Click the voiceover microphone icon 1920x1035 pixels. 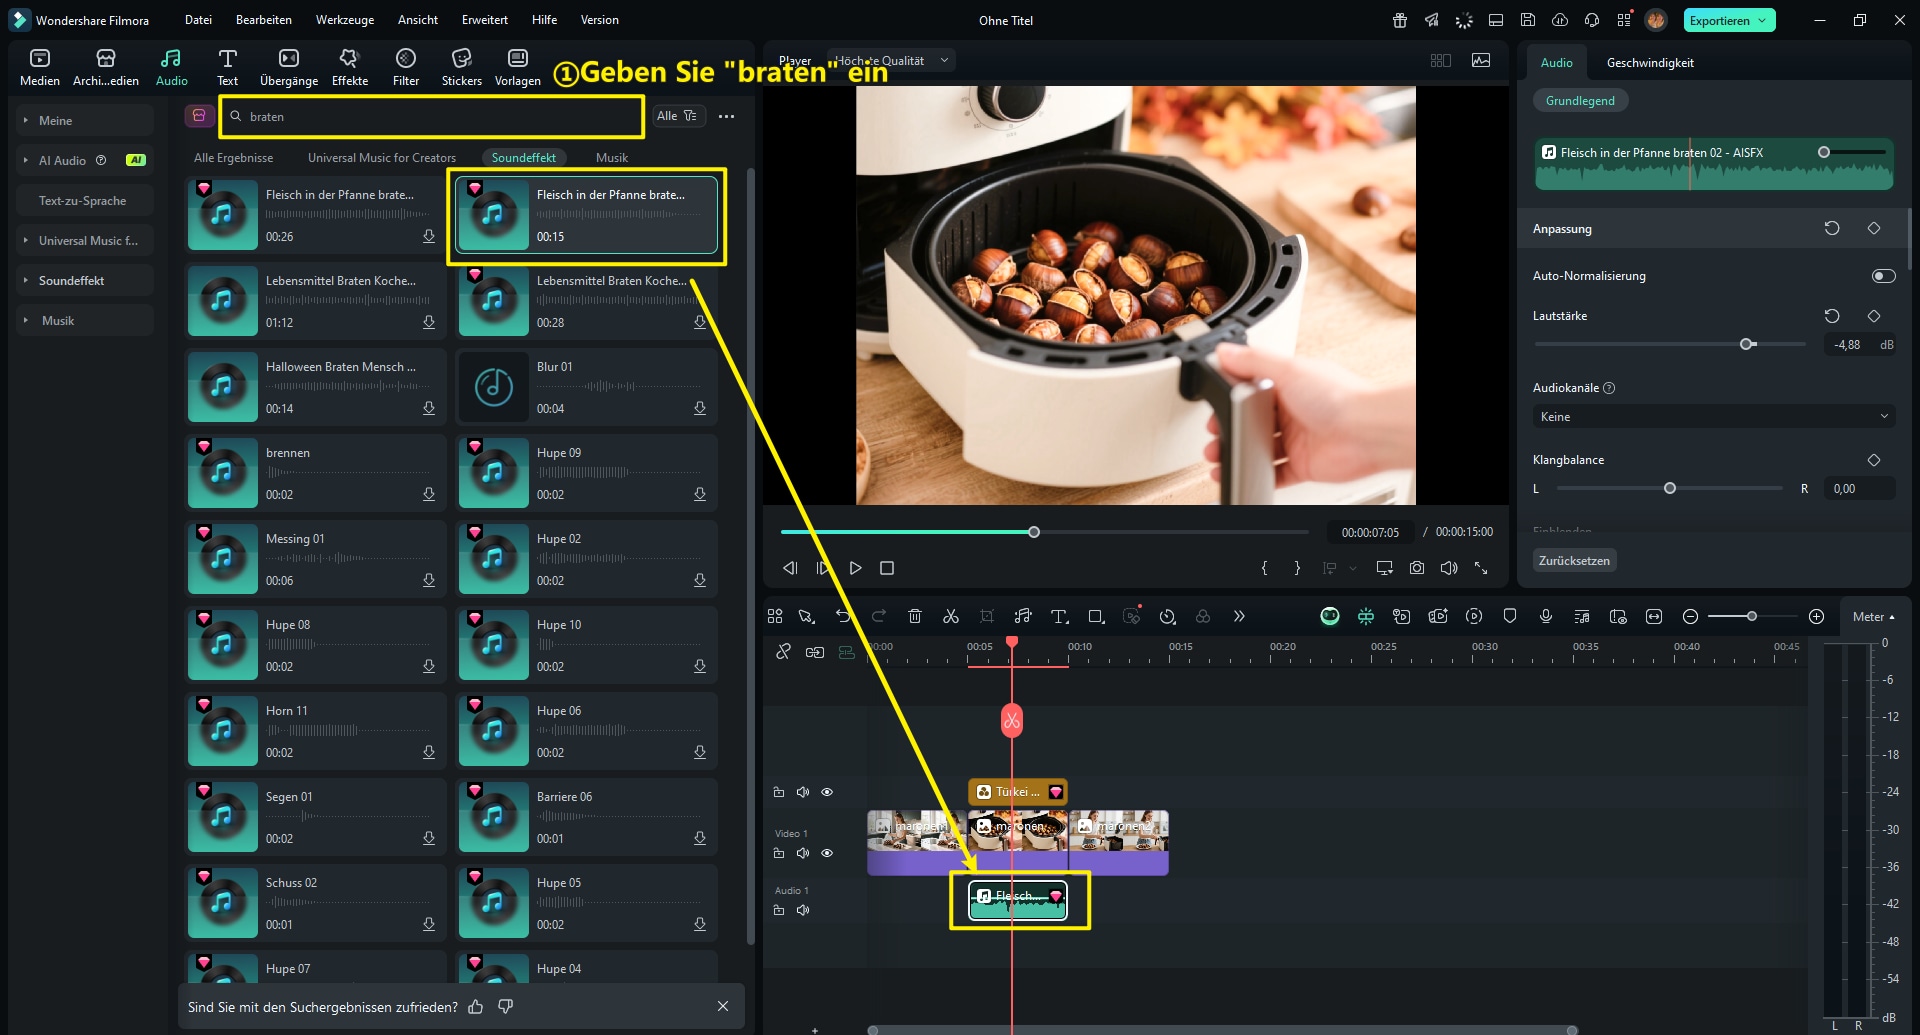click(1545, 617)
